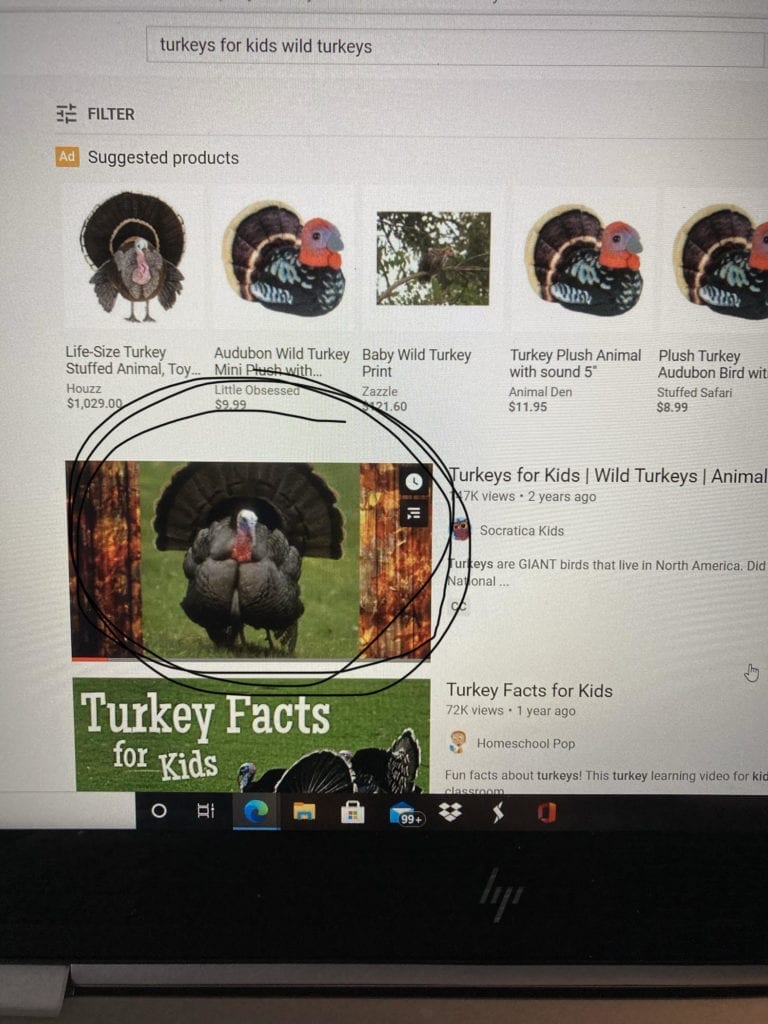
Task: Open the Mail app showing 99+
Action: point(405,814)
